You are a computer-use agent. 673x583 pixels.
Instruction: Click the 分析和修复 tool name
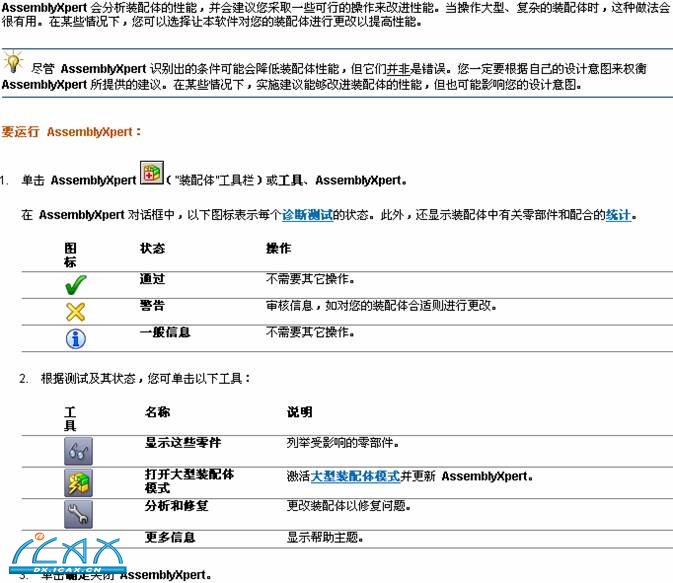coord(176,506)
